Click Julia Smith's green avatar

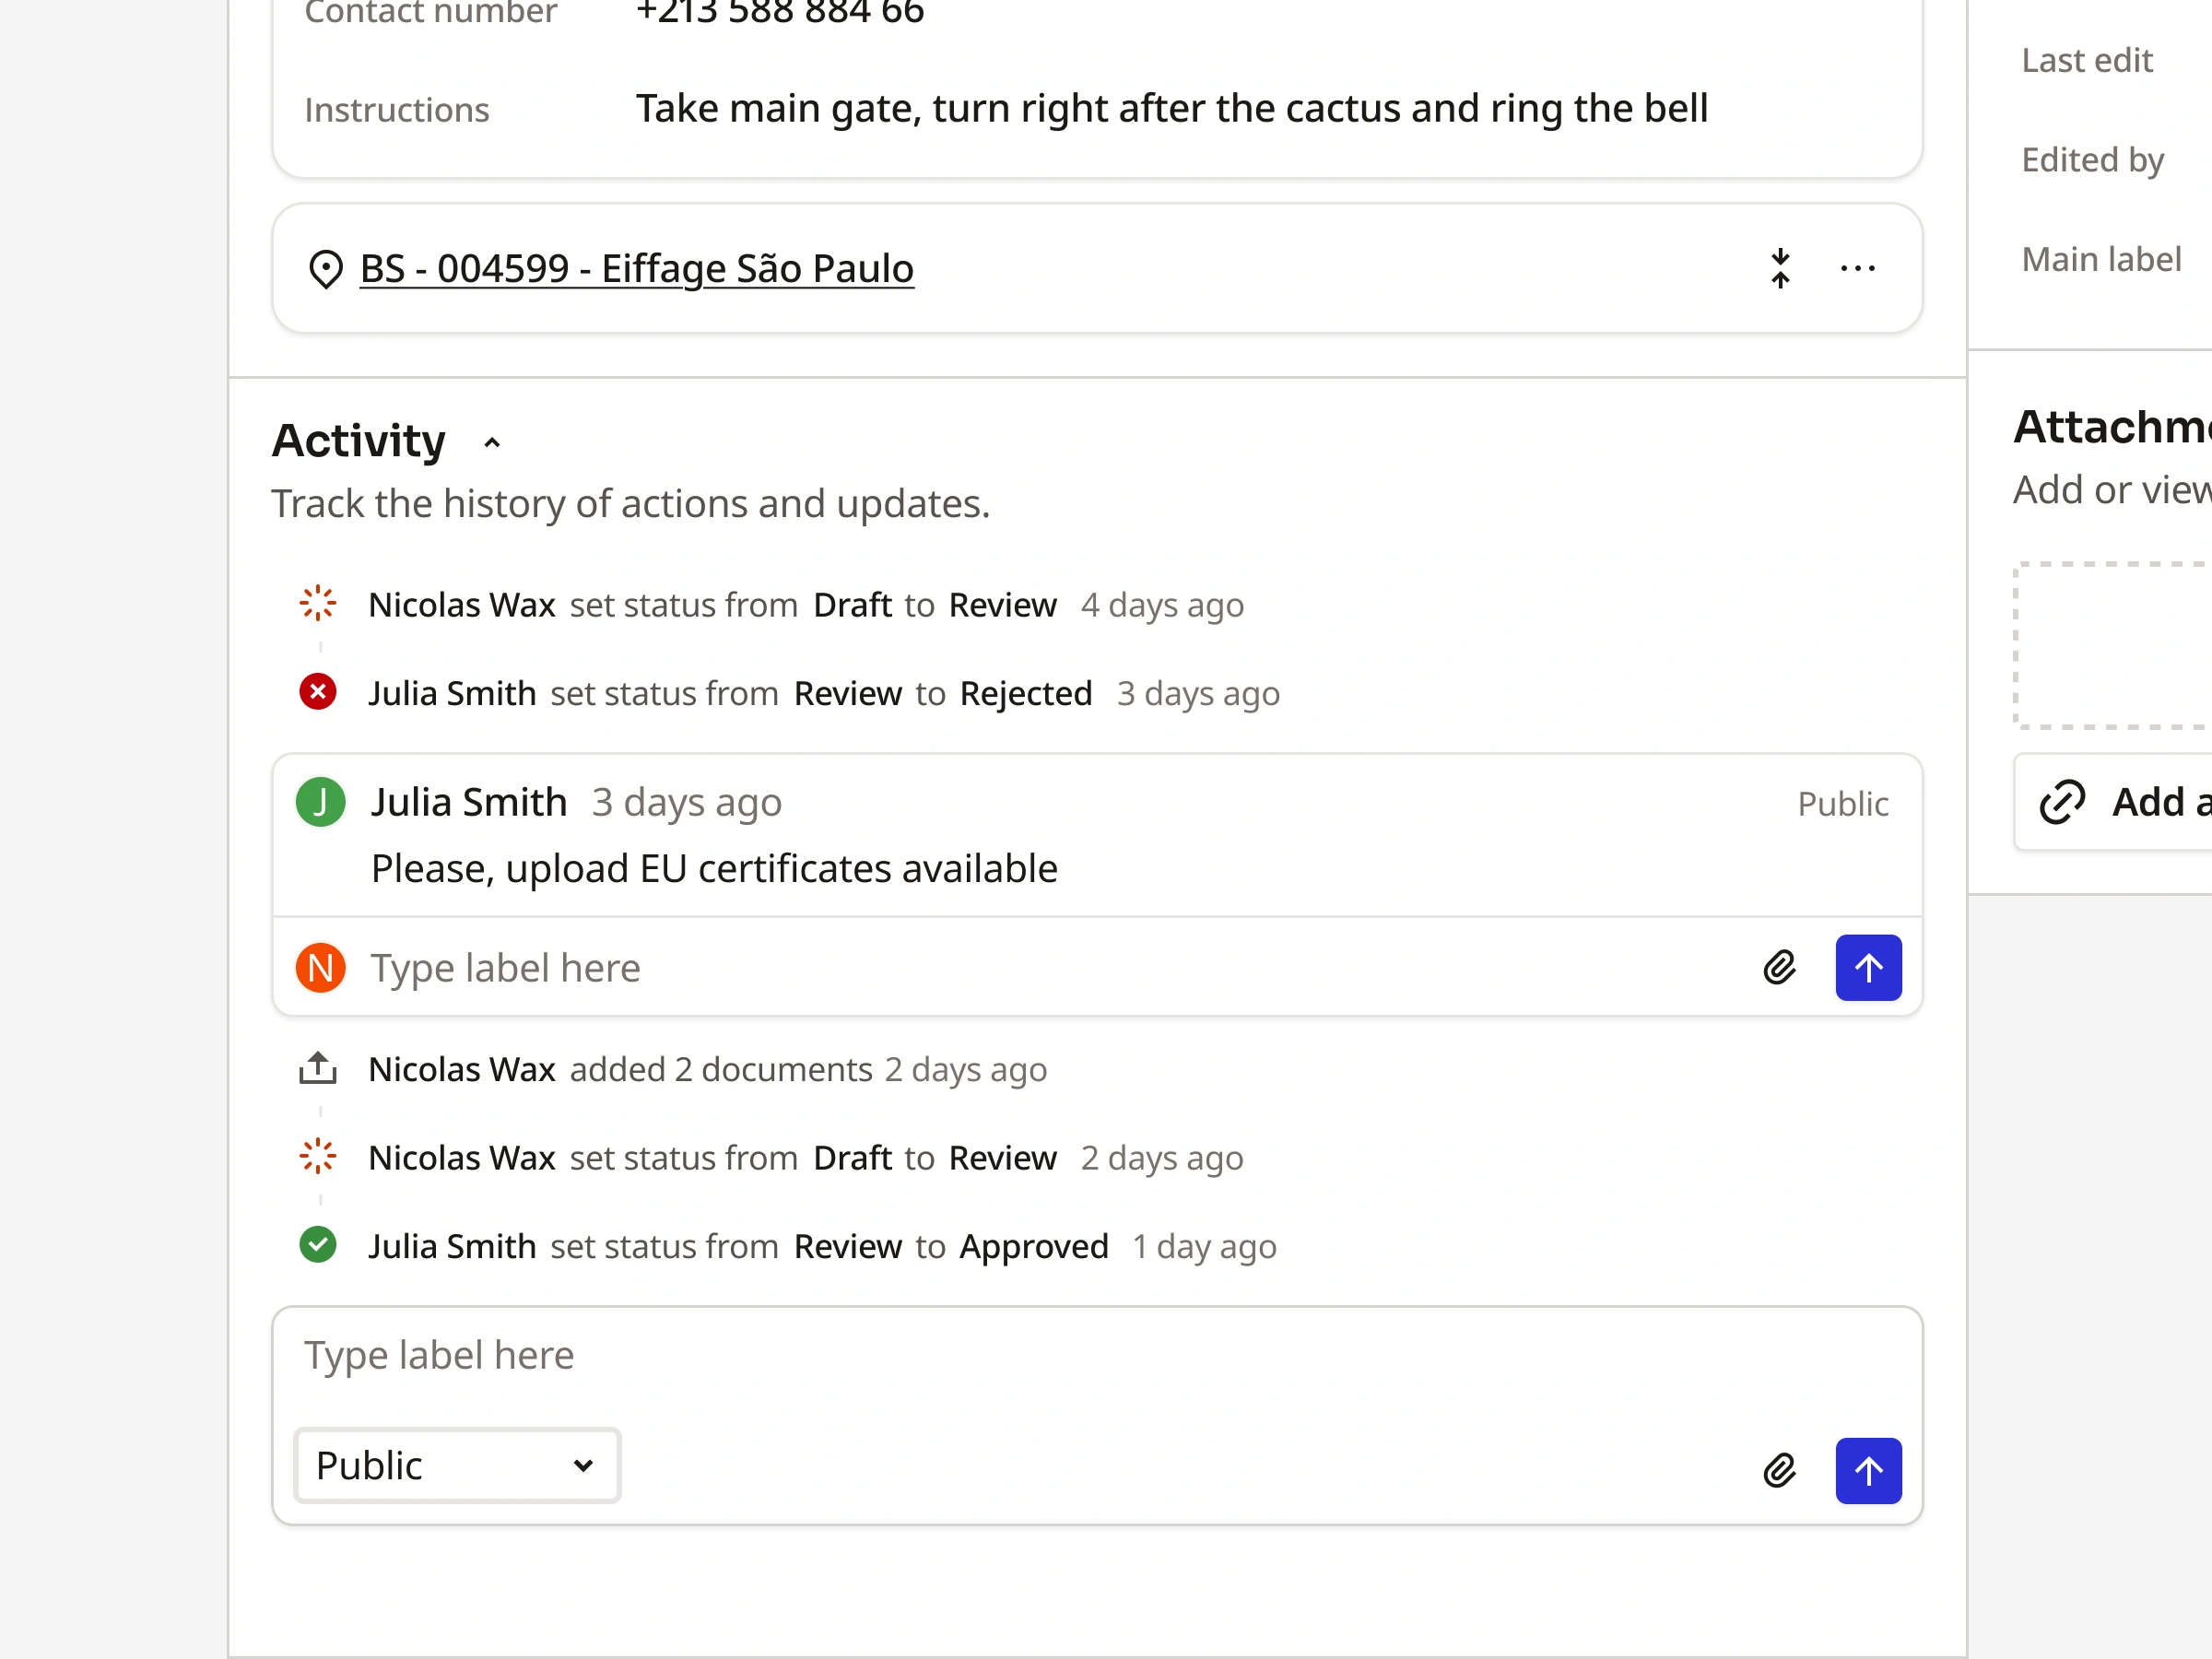coord(320,802)
